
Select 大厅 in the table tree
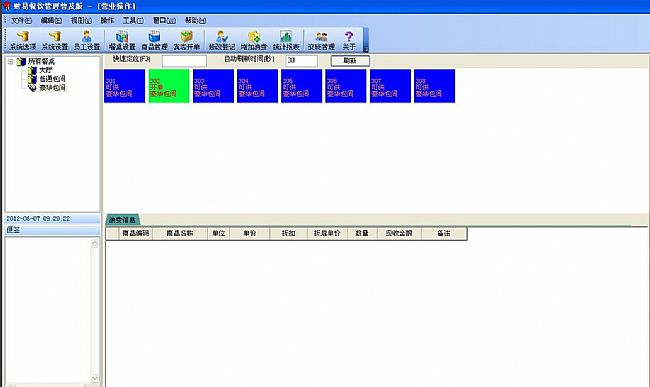click(46, 70)
